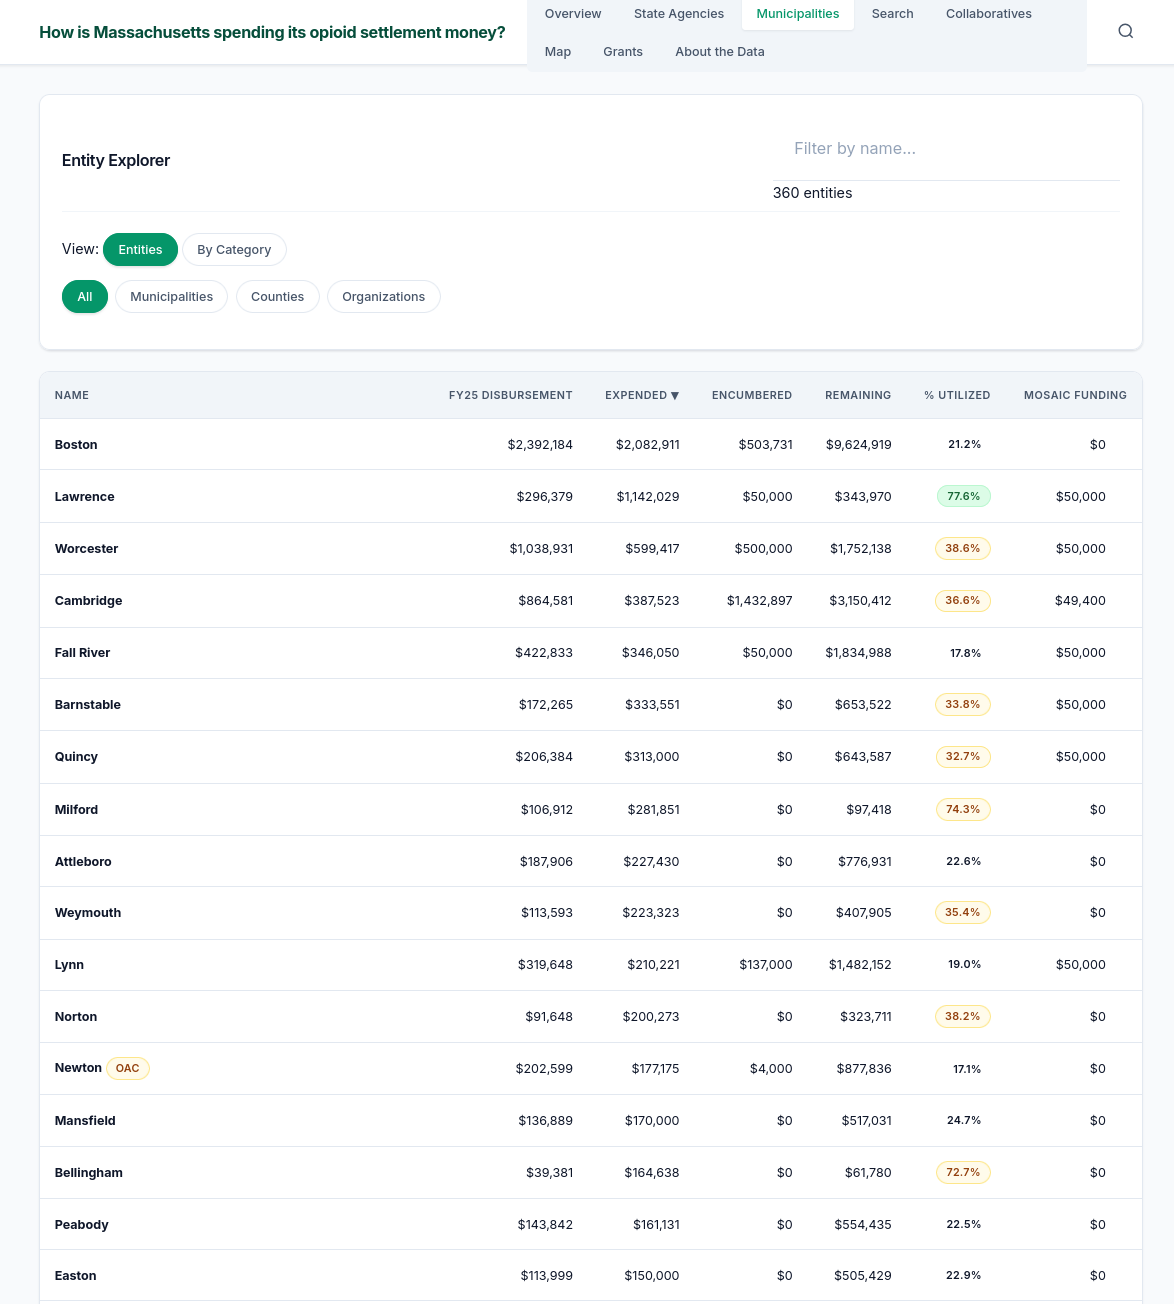This screenshot has height=1304, width=1174.
Task: Sort the table by NAME column
Action: (x=71, y=395)
